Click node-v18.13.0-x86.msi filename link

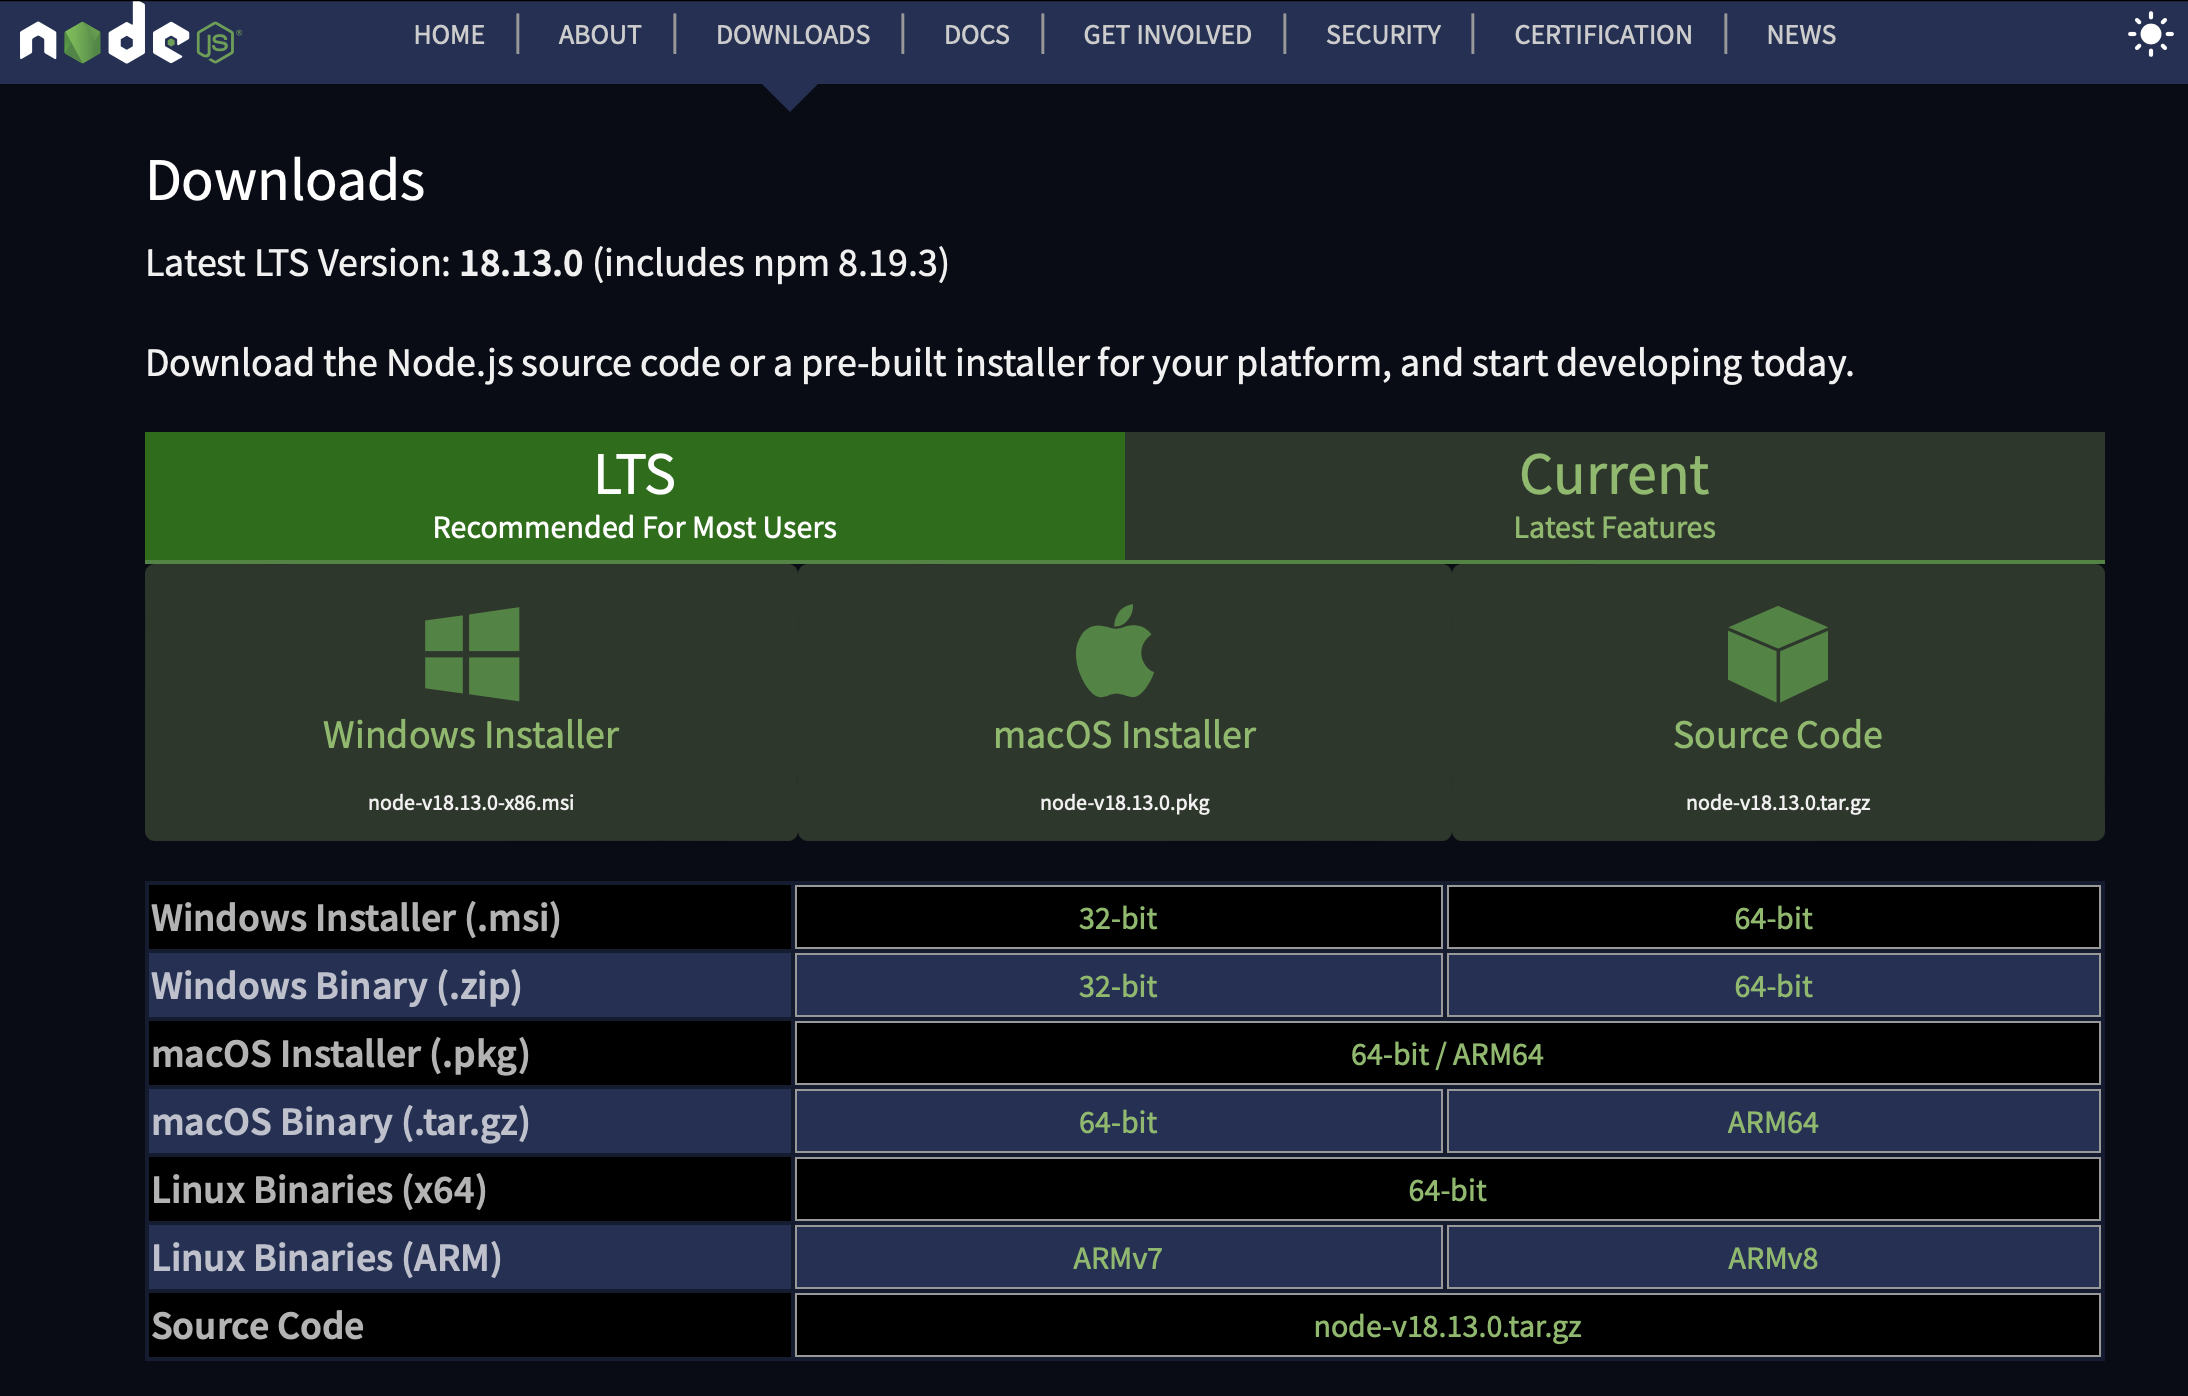[471, 803]
